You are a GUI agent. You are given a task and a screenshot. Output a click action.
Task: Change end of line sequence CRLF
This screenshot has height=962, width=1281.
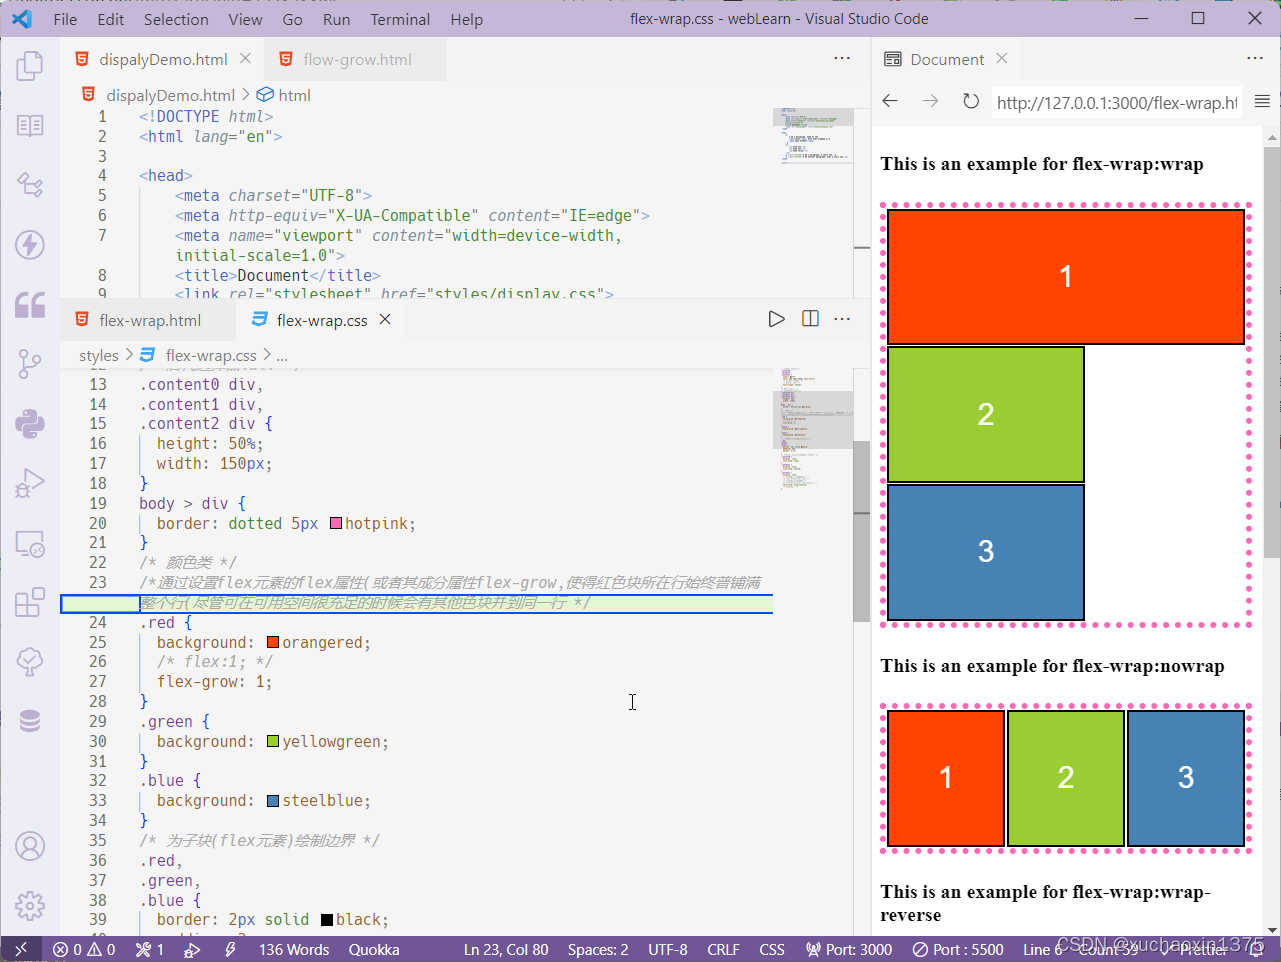tap(723, 949)
